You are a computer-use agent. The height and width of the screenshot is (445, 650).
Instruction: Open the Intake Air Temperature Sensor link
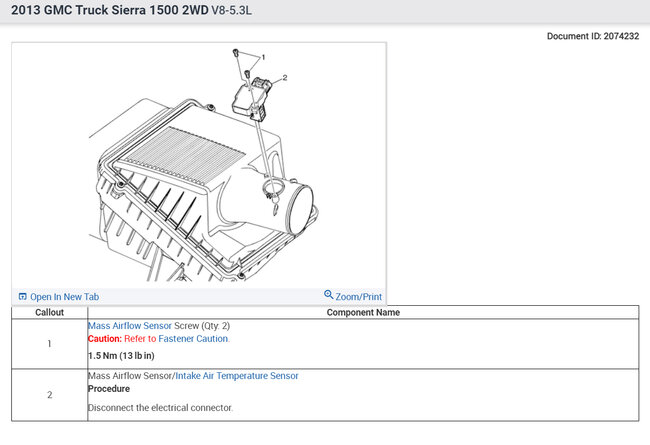pyautogui.click(x=237, y=376)
